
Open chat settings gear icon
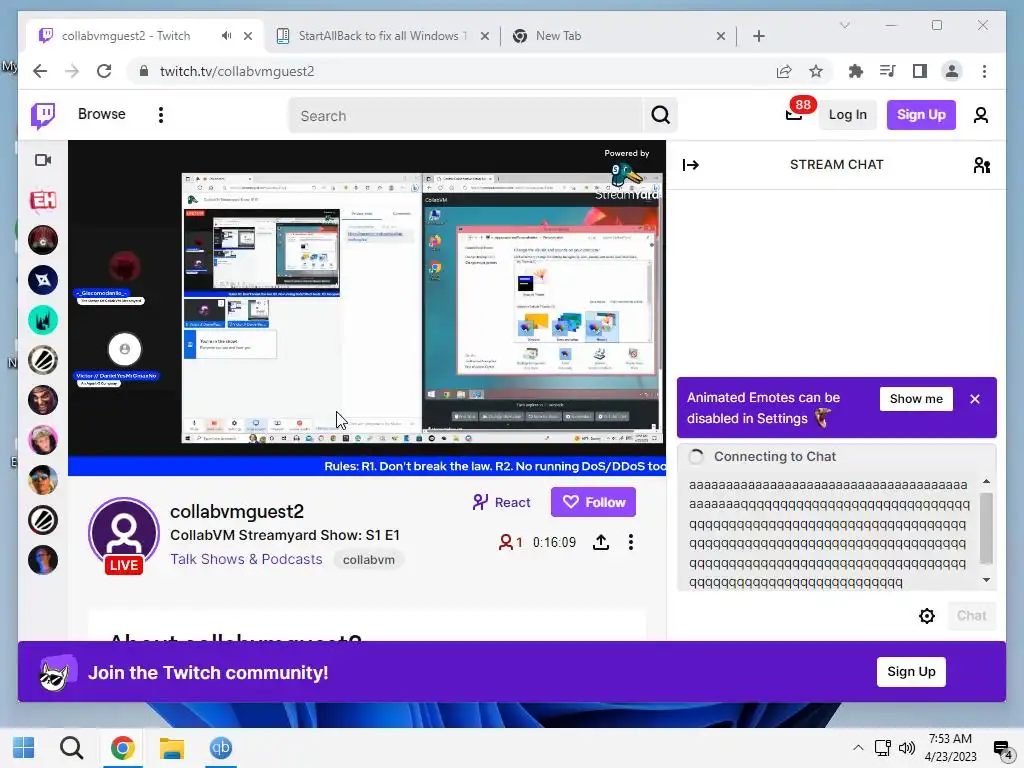tap(926, 615)
